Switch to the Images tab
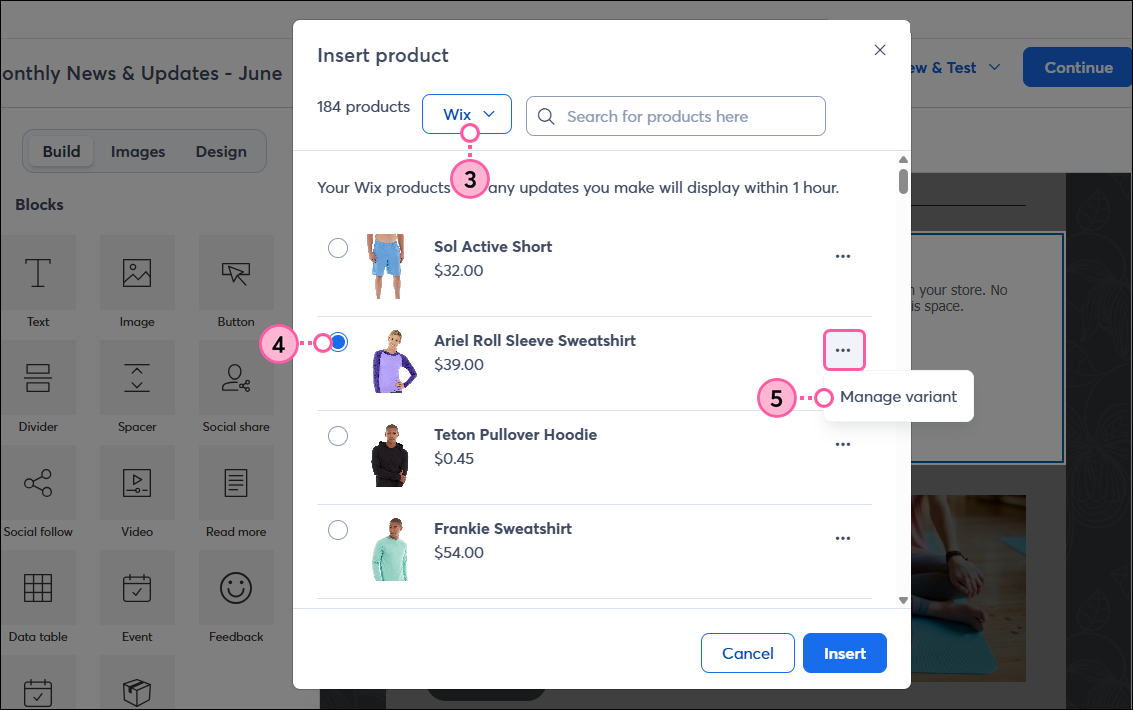Screen dimensions: 1133x710 coord(137,151)
